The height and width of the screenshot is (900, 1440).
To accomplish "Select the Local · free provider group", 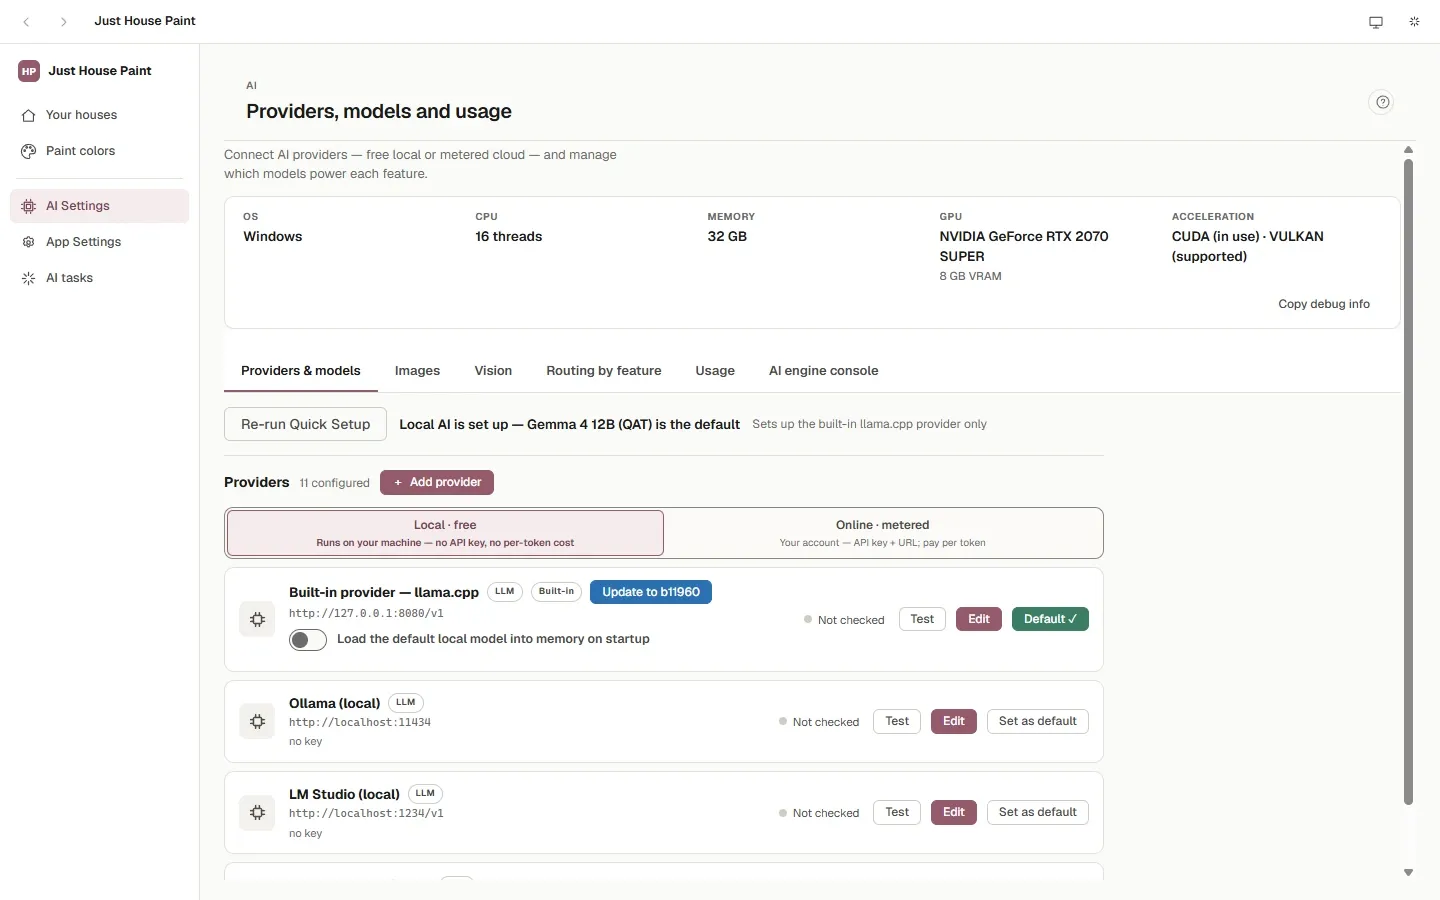I will click(445, 533).
